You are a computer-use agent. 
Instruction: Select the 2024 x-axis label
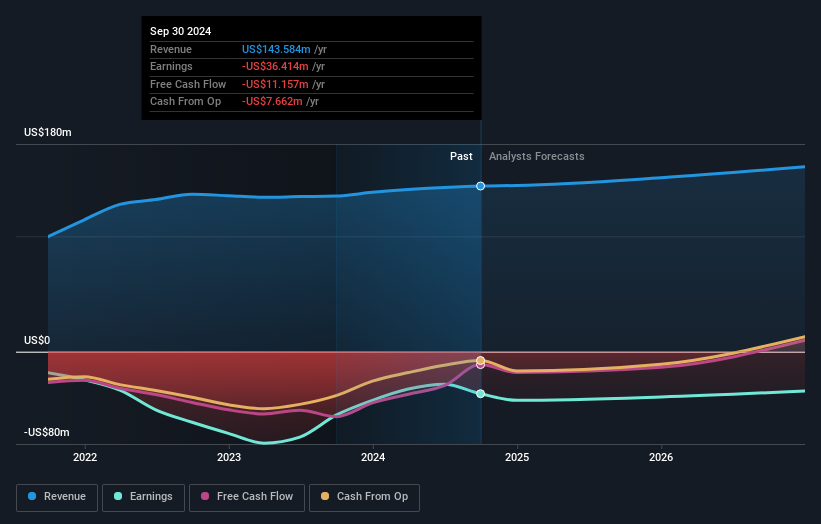(373, 457)
